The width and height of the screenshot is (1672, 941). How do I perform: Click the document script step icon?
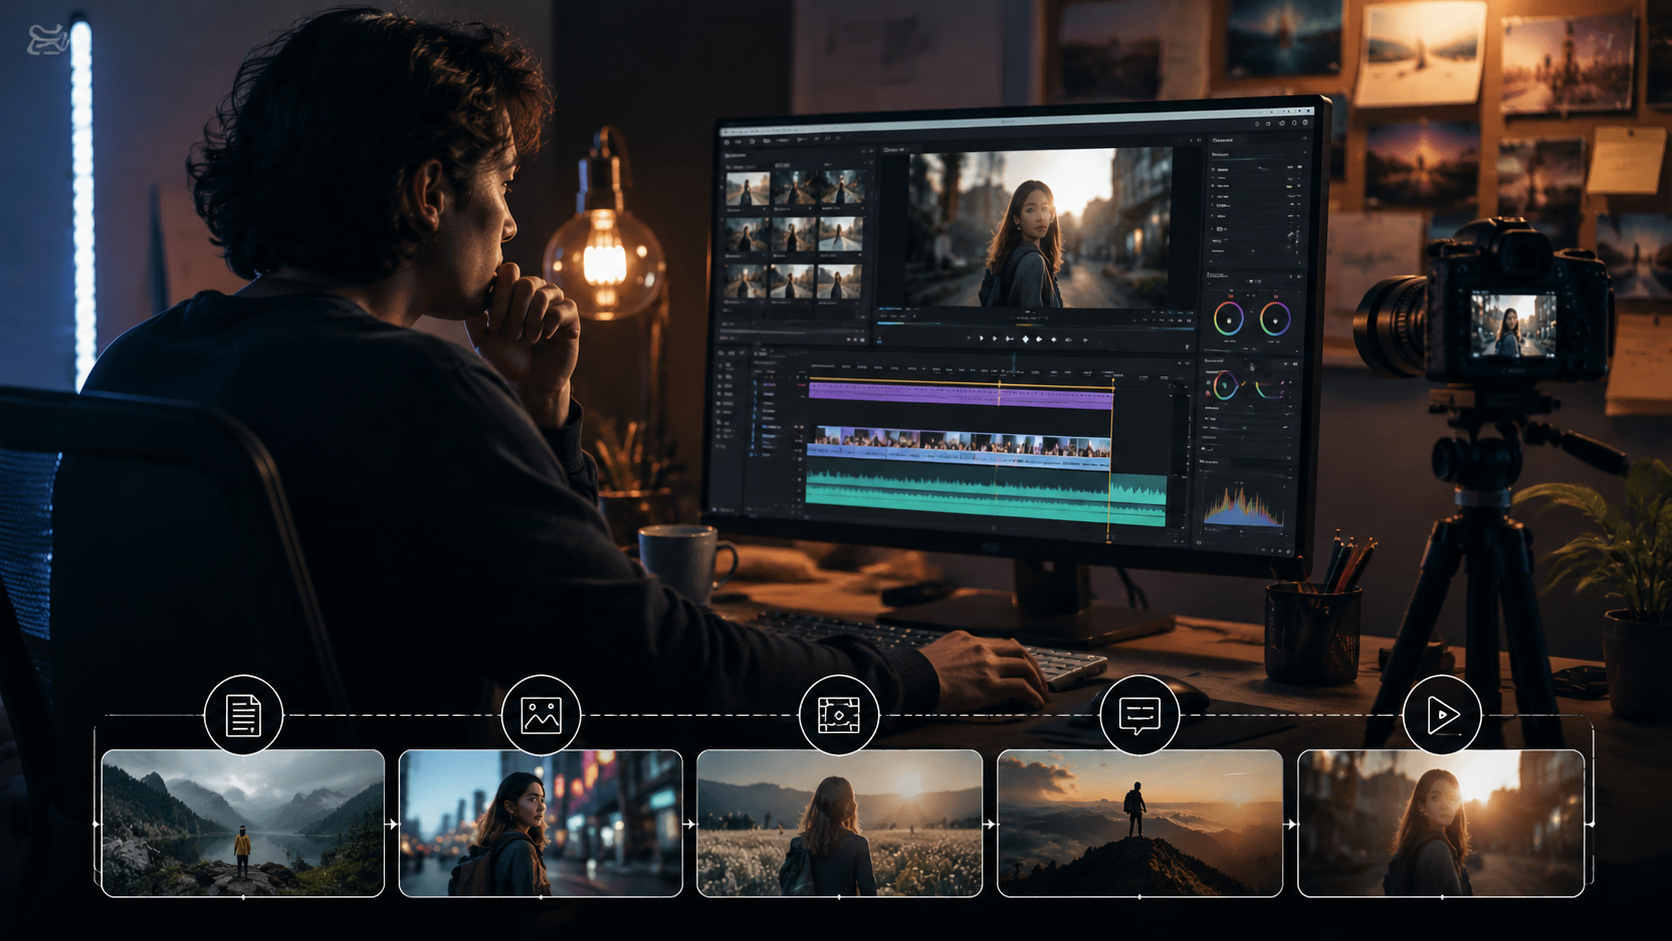[243, 715]
